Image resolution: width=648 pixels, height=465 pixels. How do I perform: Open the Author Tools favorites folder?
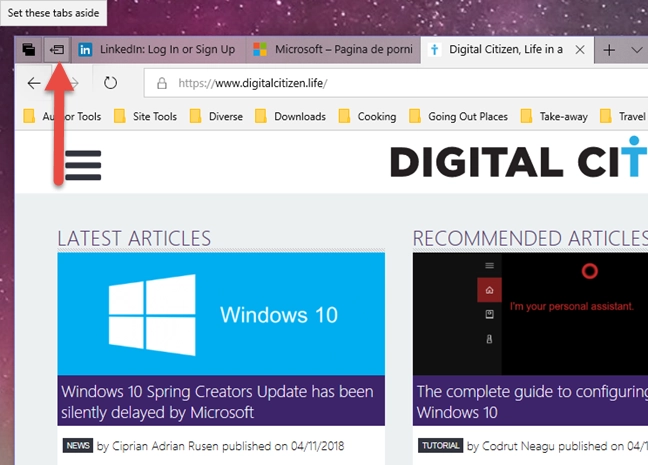[62, 117]
